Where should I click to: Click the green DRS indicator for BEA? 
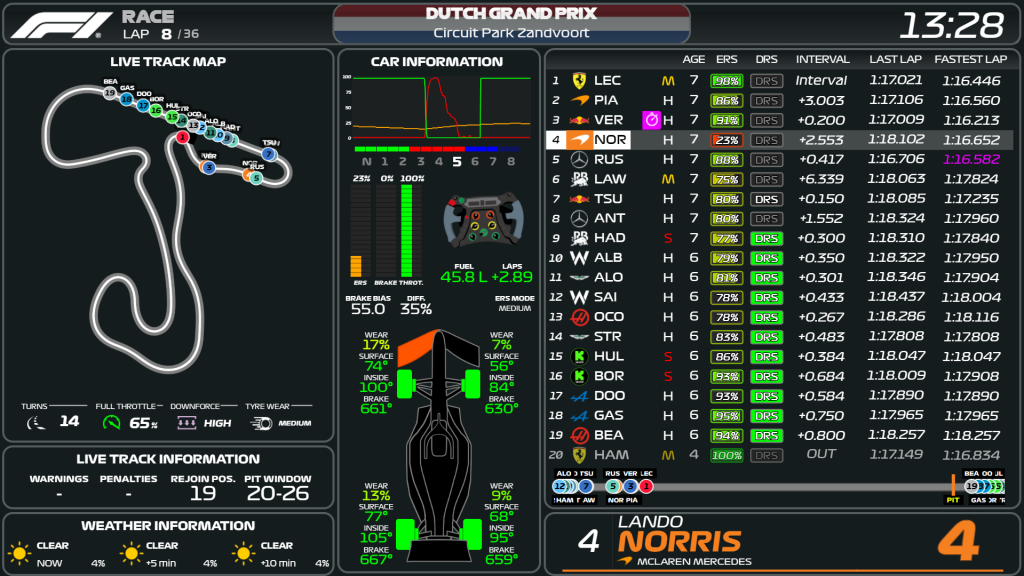(766, 436)
